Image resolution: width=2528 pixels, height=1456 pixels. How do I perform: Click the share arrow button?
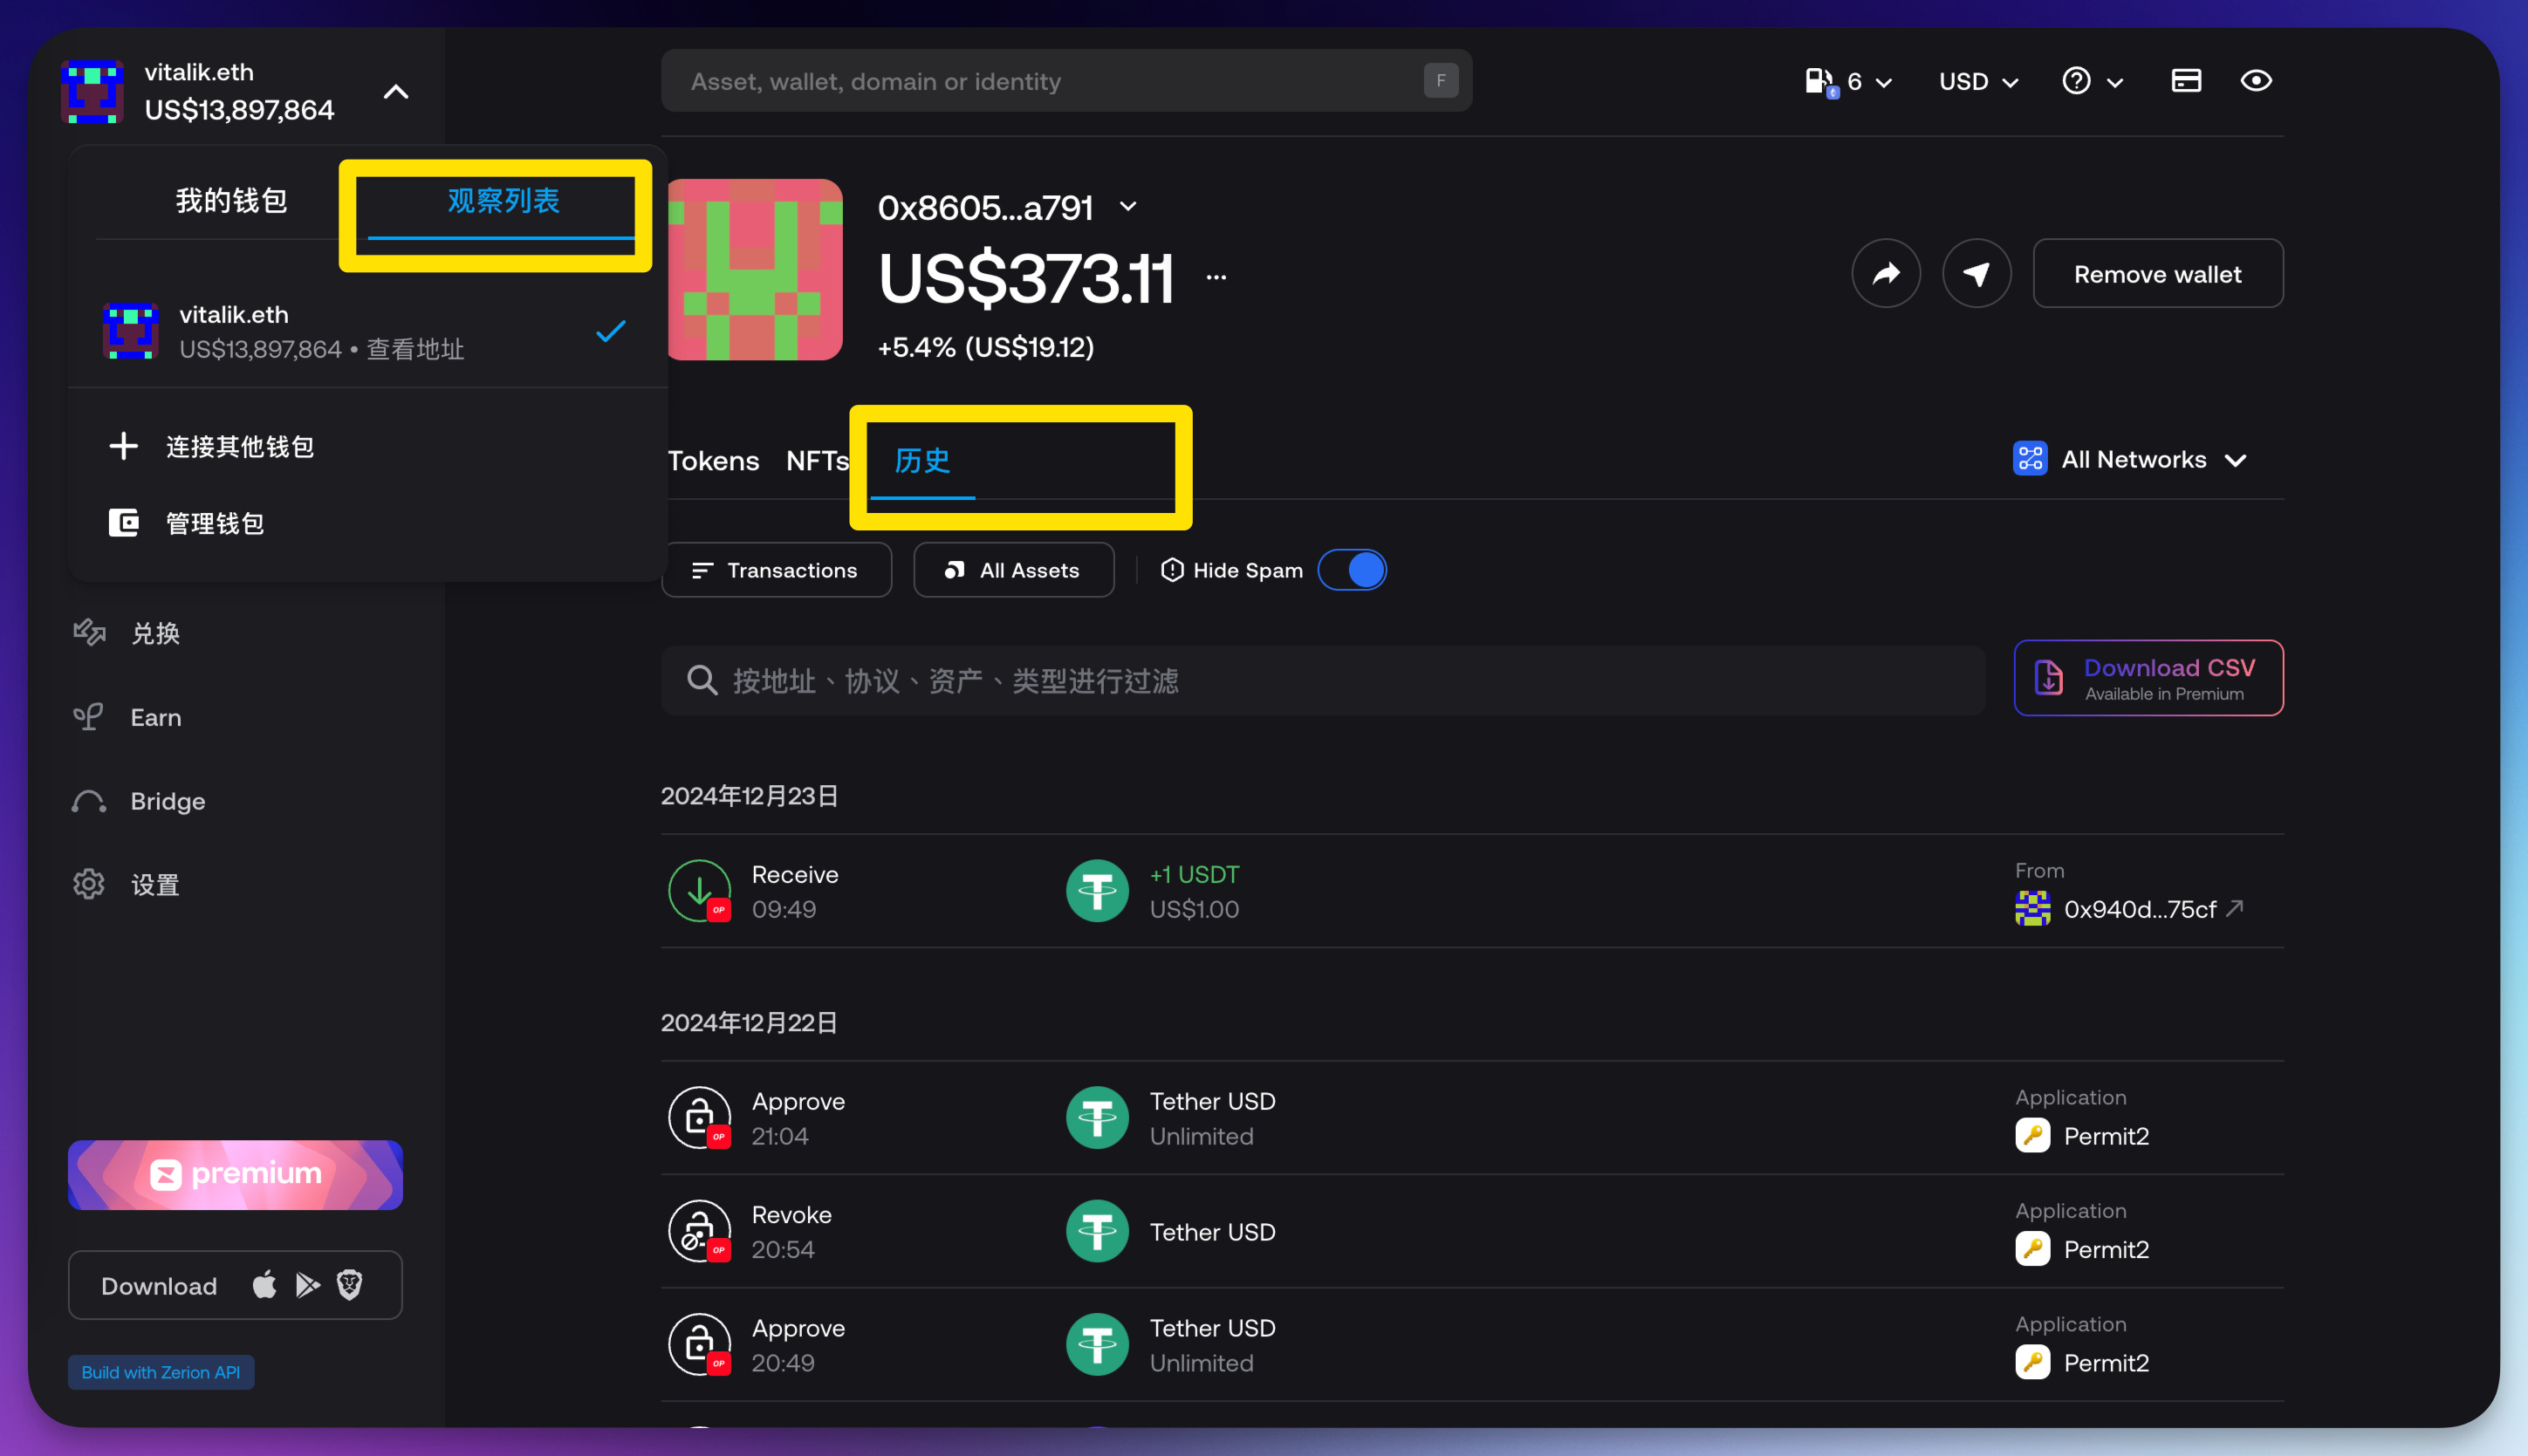coord(1886,273)
